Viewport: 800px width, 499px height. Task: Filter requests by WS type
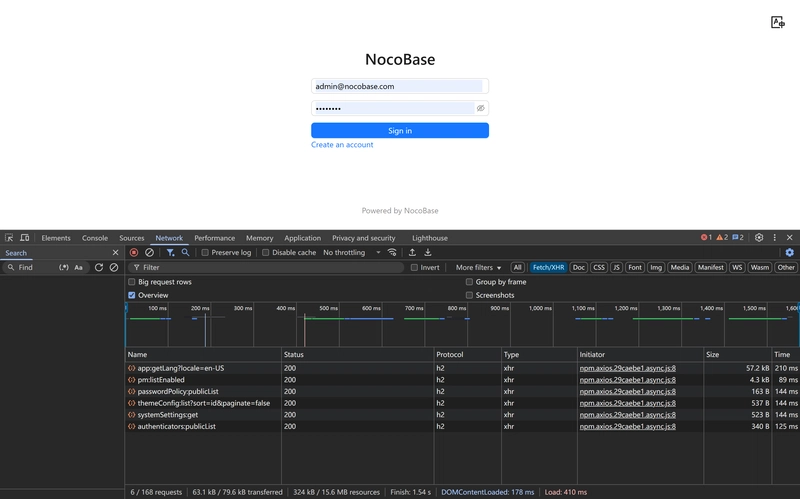tap(737, 267)
